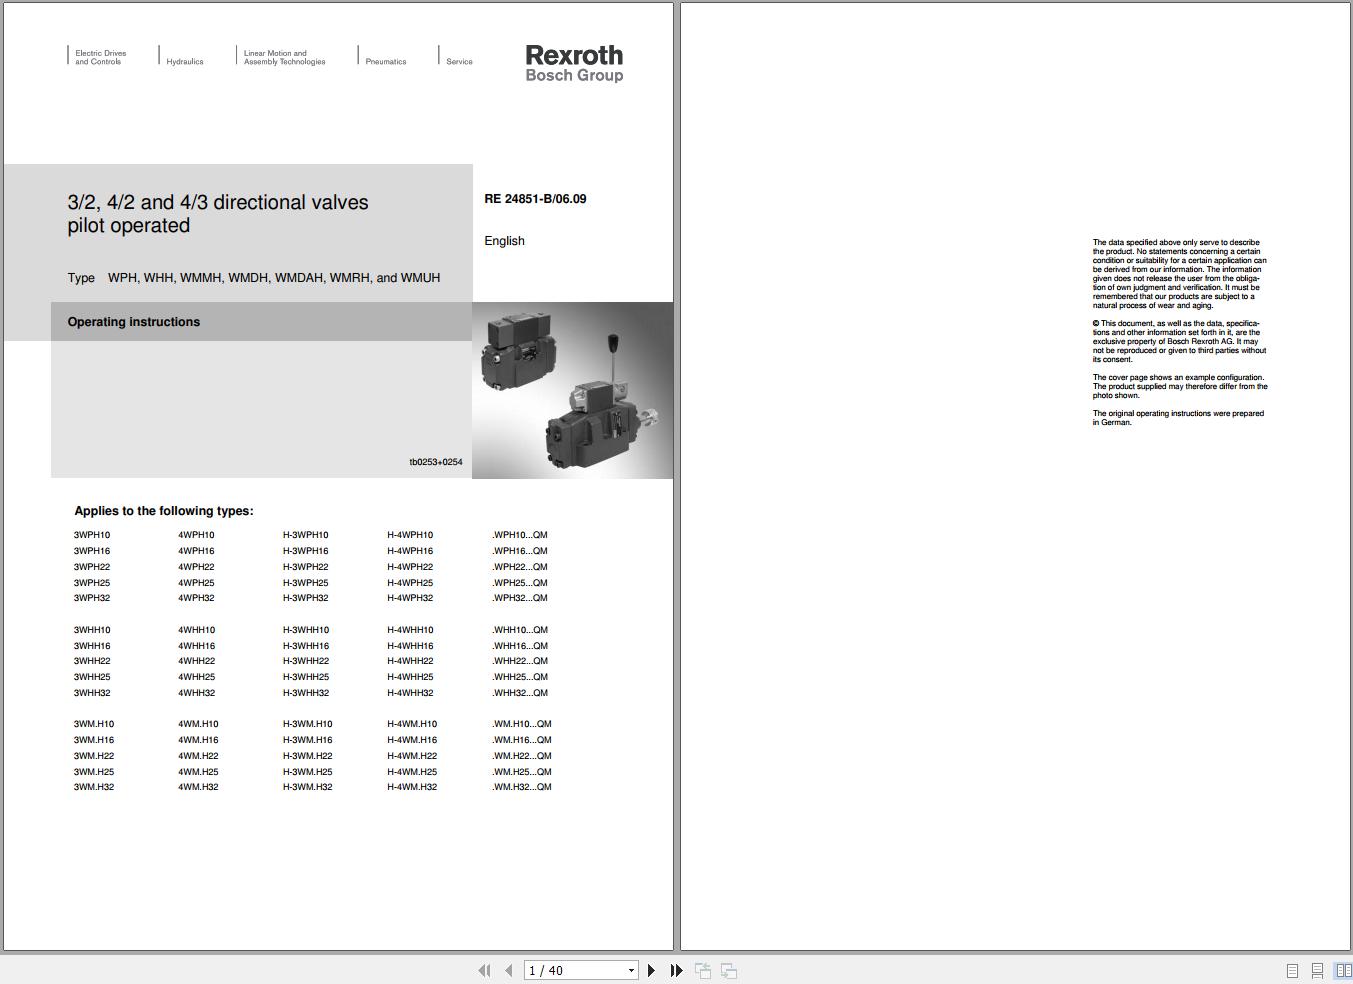
Task: Advance to the next page
Action: point(651,970)
